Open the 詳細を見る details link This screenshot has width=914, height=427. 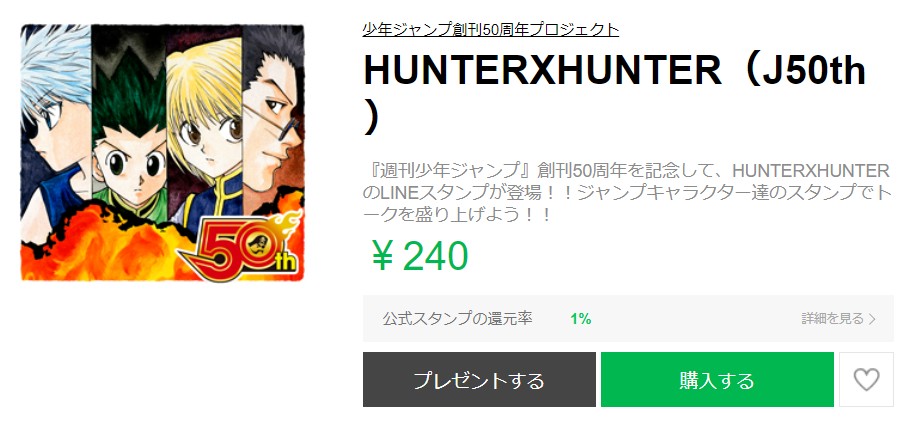(833, 319)
